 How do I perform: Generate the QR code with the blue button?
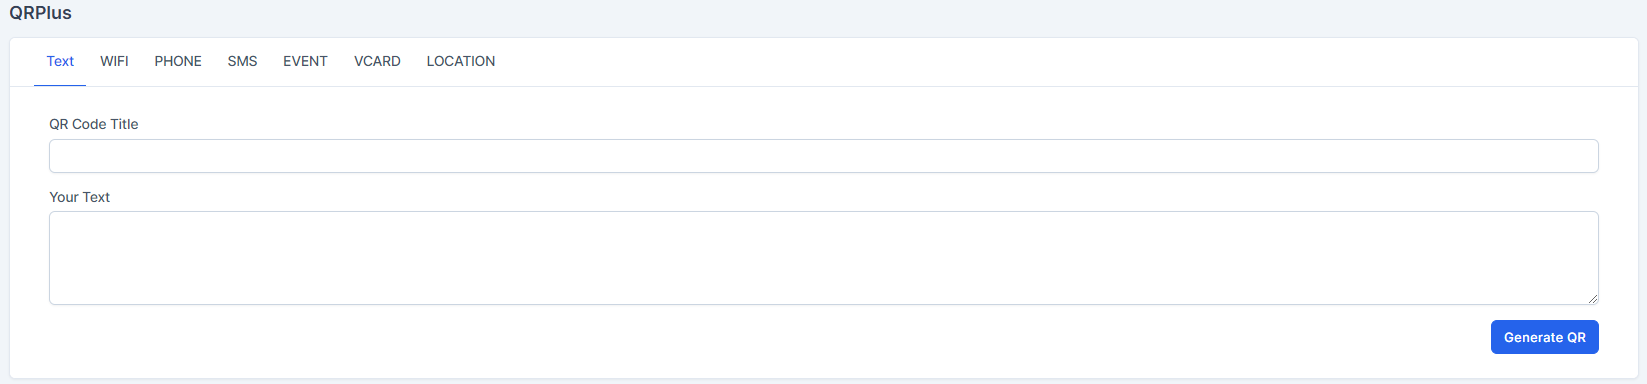pyautogui.click(x=1544, y=337)
